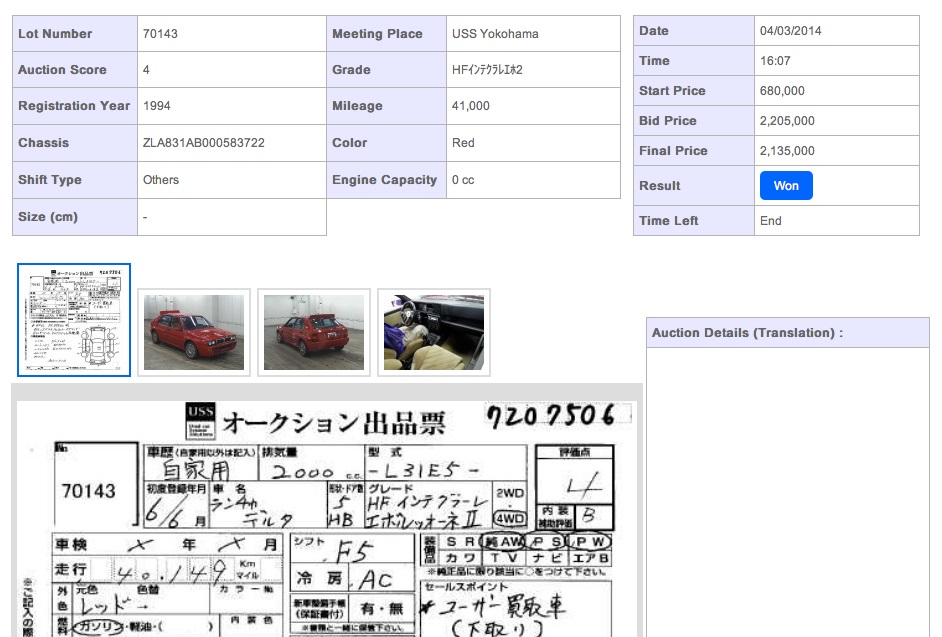This screenshot has width=942, height=637.
Task: Select the registration year 1994 cell
Action: point(157,106)
